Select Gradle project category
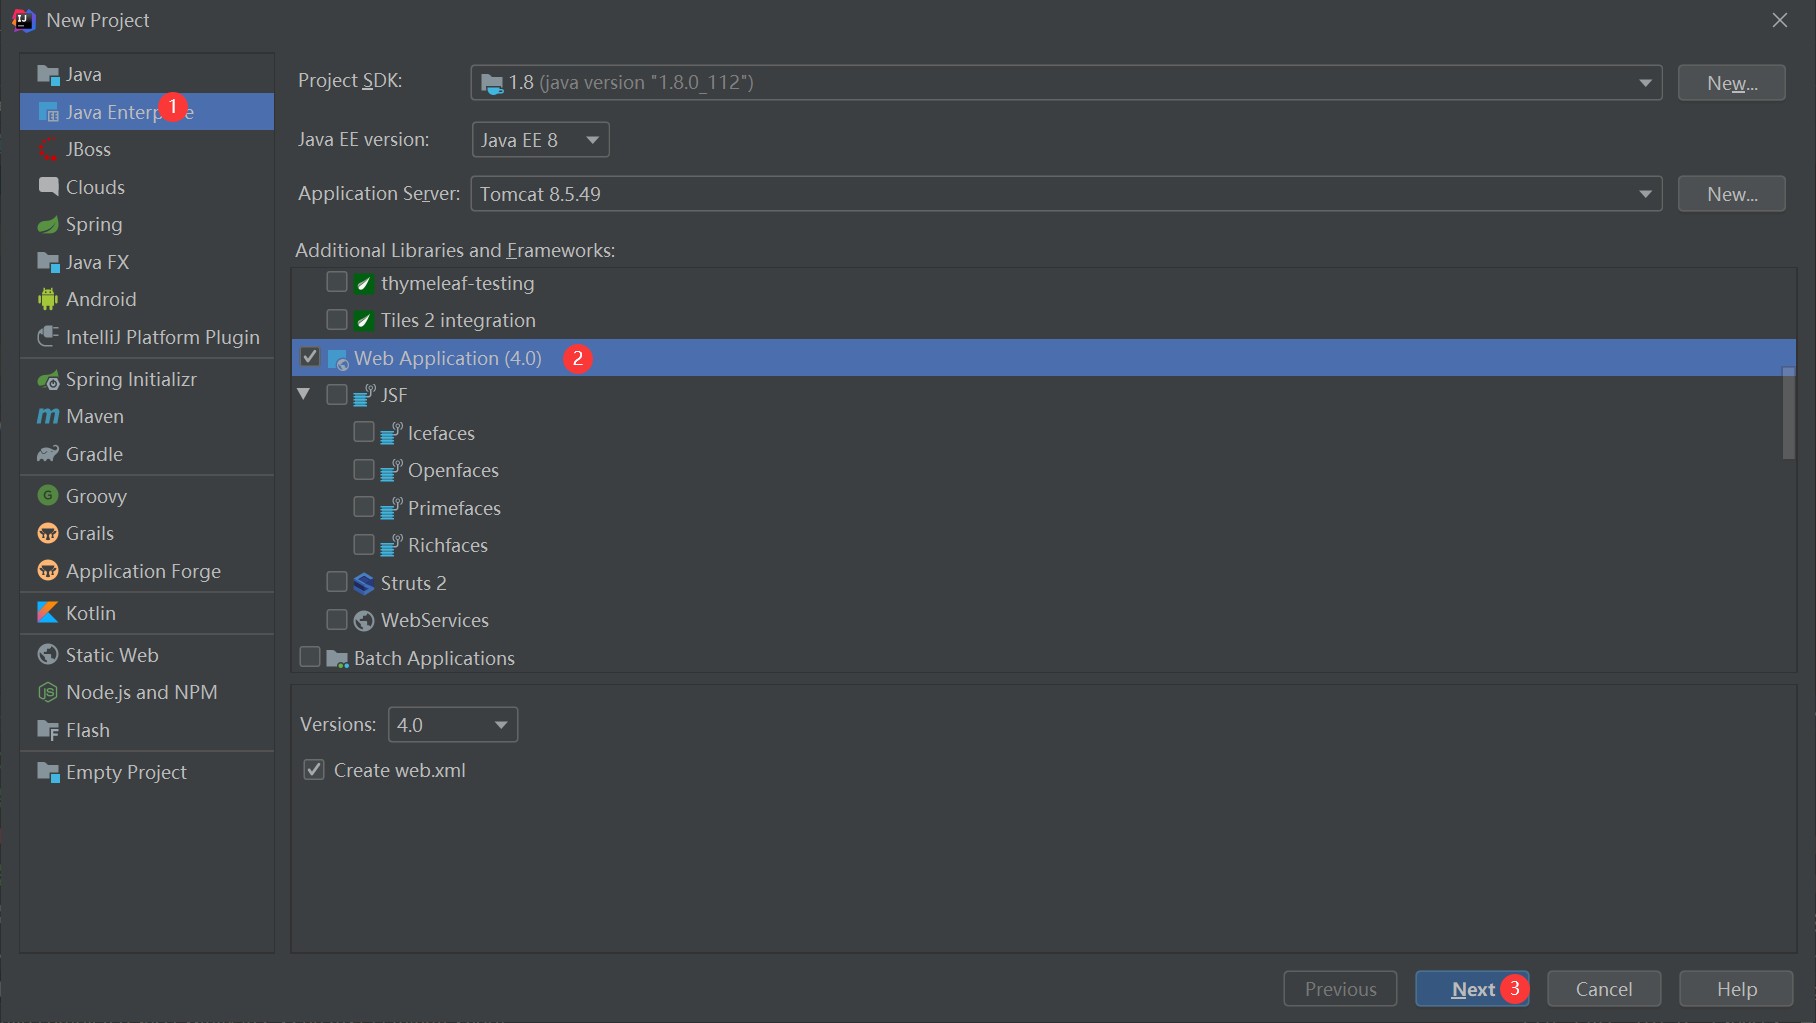This screenshot has height=1023, width=1816. (x=147, y=454)
